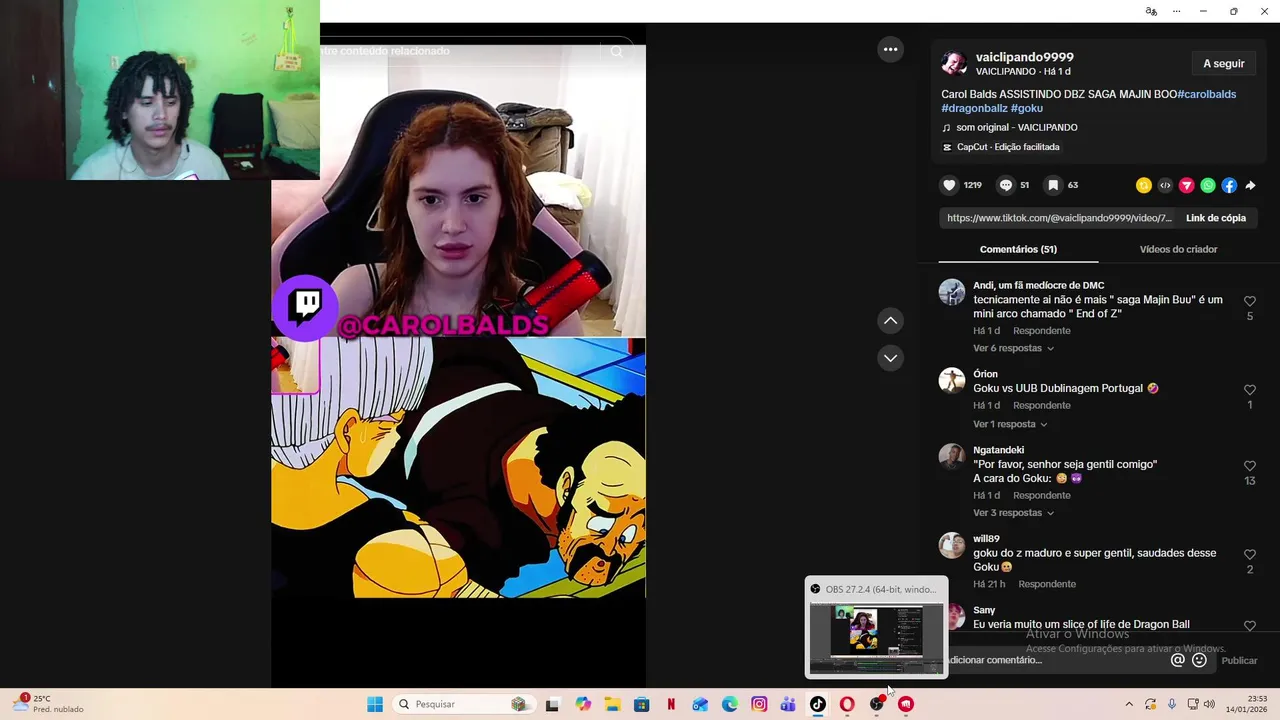Viewport: 1280px width, 720px height.
Task: Click the taskbar Pesquisar search box
Action: 464,704
